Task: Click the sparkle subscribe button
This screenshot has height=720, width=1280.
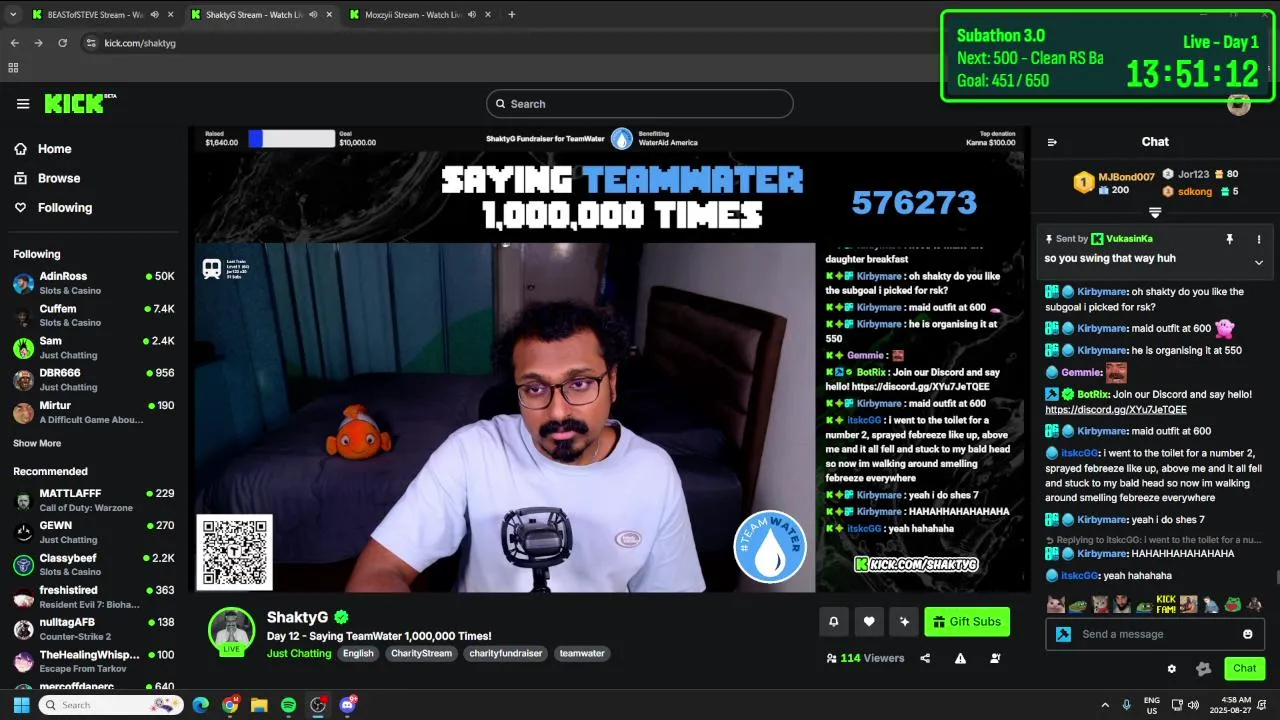Action: coord(904,622)
